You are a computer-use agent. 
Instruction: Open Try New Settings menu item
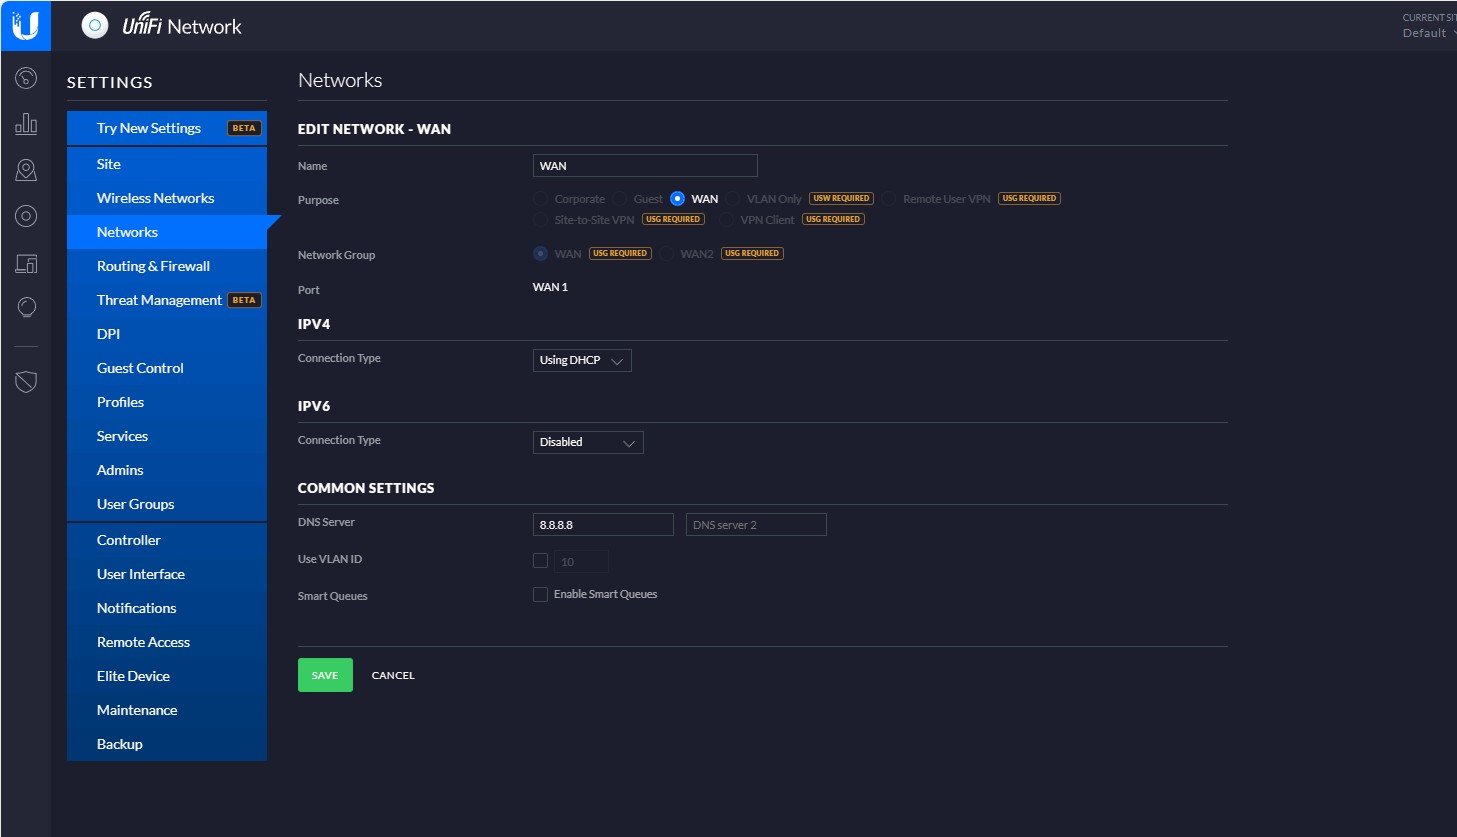click(167, 128)
